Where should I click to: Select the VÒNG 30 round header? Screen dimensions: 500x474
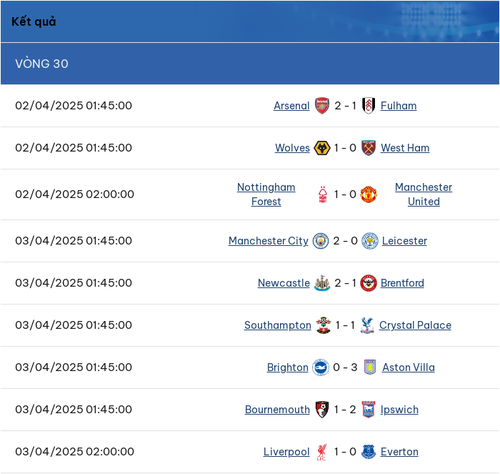coord(250,64)
